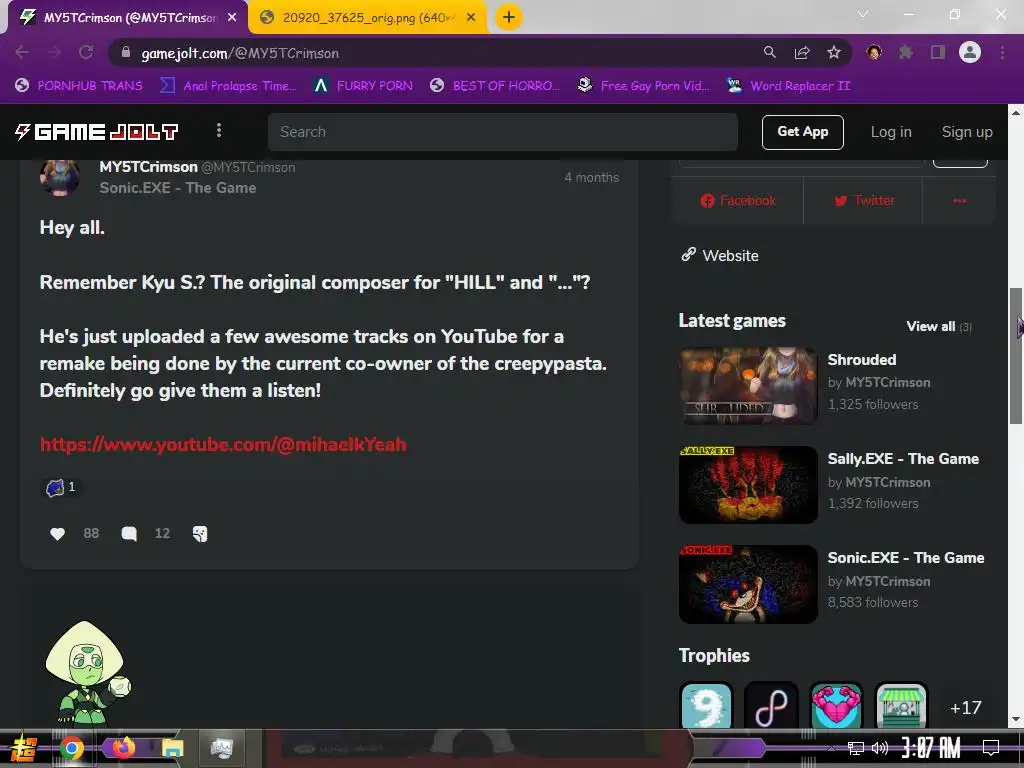Click the Peridot character image
1024x768 pixels.
click(x=88, y=675)
